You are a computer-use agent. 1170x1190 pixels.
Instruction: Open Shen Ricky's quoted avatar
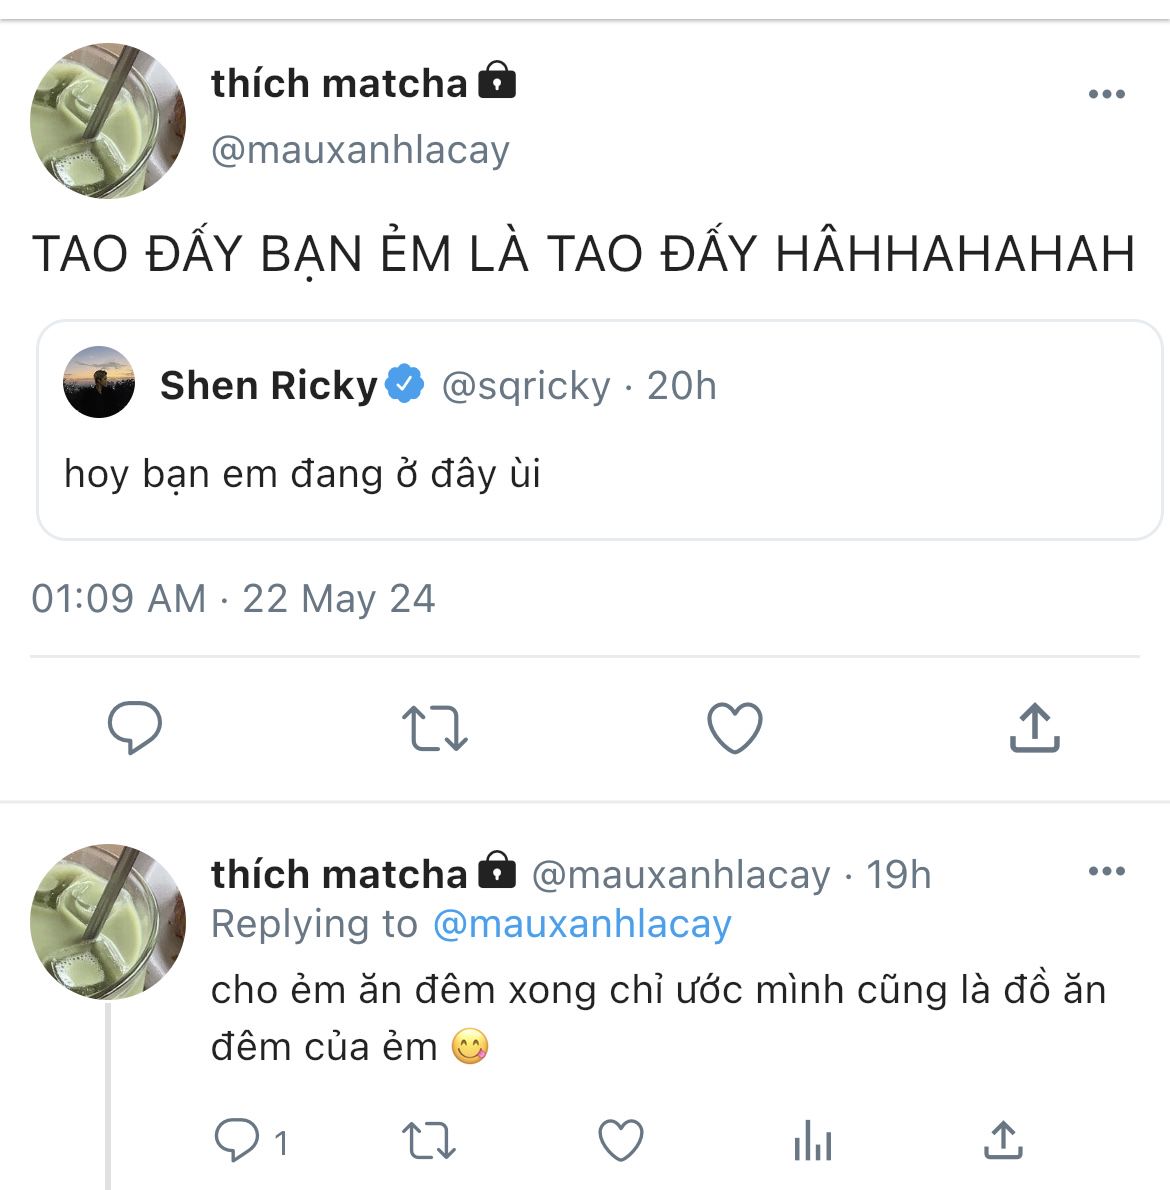99,383
